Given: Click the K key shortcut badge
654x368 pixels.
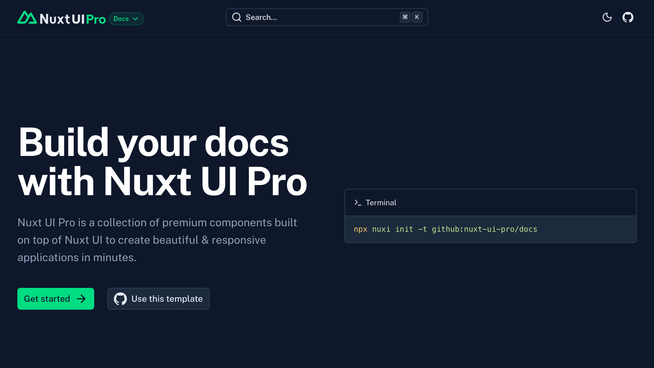Looking at the screenshot, I should point(417,17).
